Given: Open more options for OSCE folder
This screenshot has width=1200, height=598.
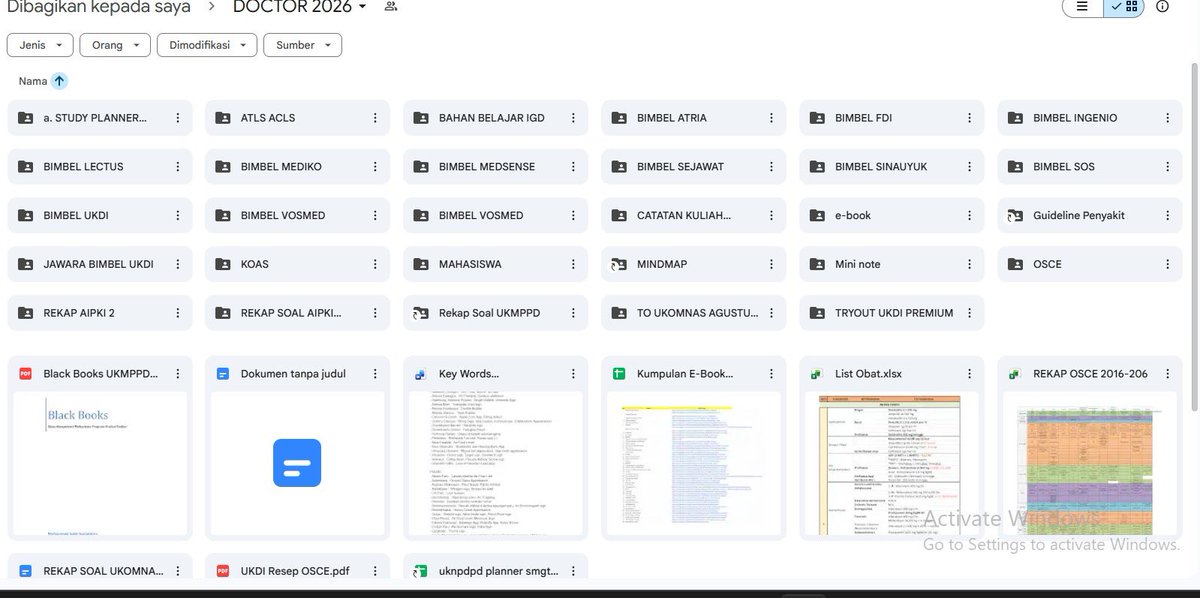Looking at the screenshot, I should coord(1167,265).
